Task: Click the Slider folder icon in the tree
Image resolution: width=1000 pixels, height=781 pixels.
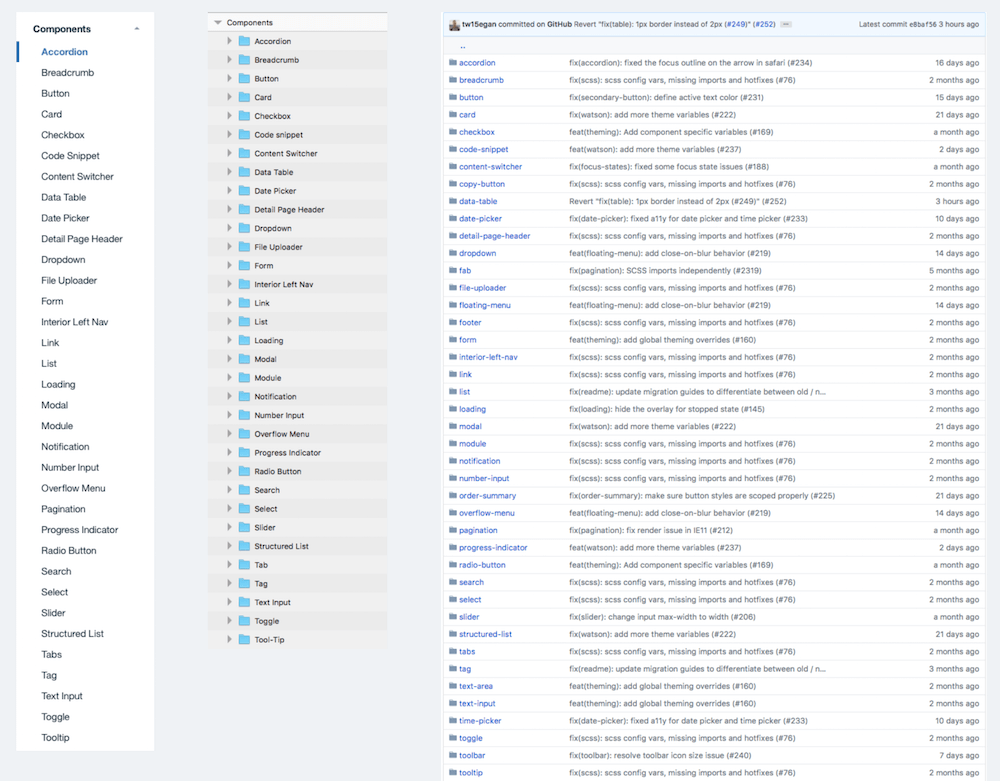Action: pyautogui.click(x=244, y=527)
